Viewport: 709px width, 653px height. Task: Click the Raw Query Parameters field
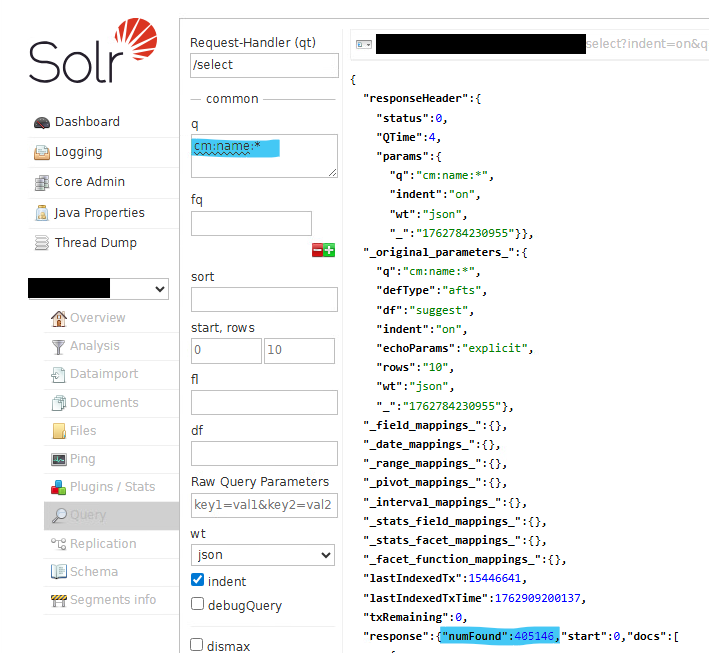pyautogui.click(x=264, y=504)
